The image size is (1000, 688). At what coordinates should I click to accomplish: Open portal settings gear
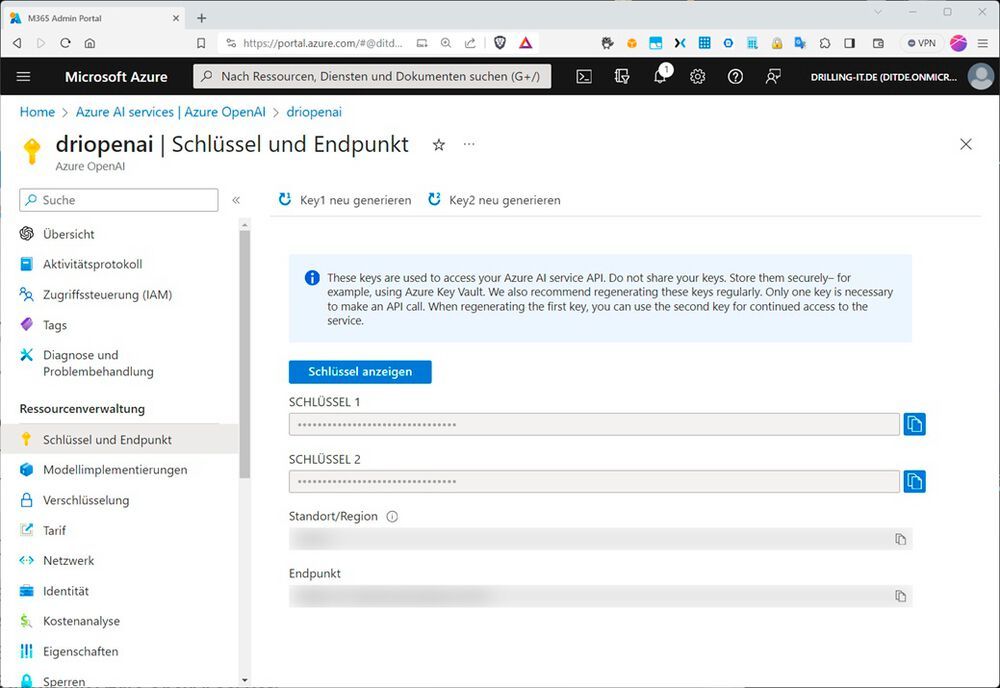coord(697,77)
